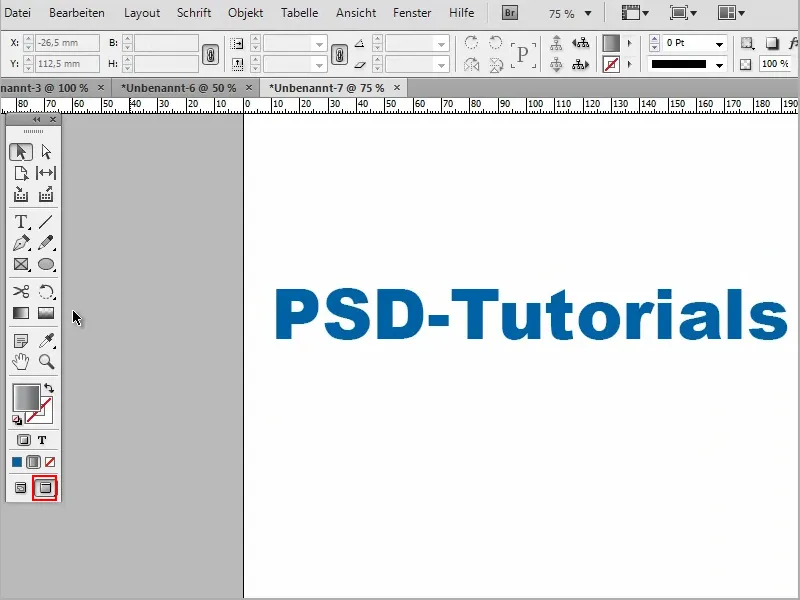Open the Objekt menu
This screenshot has width=800, height=600.
point(245,13)
